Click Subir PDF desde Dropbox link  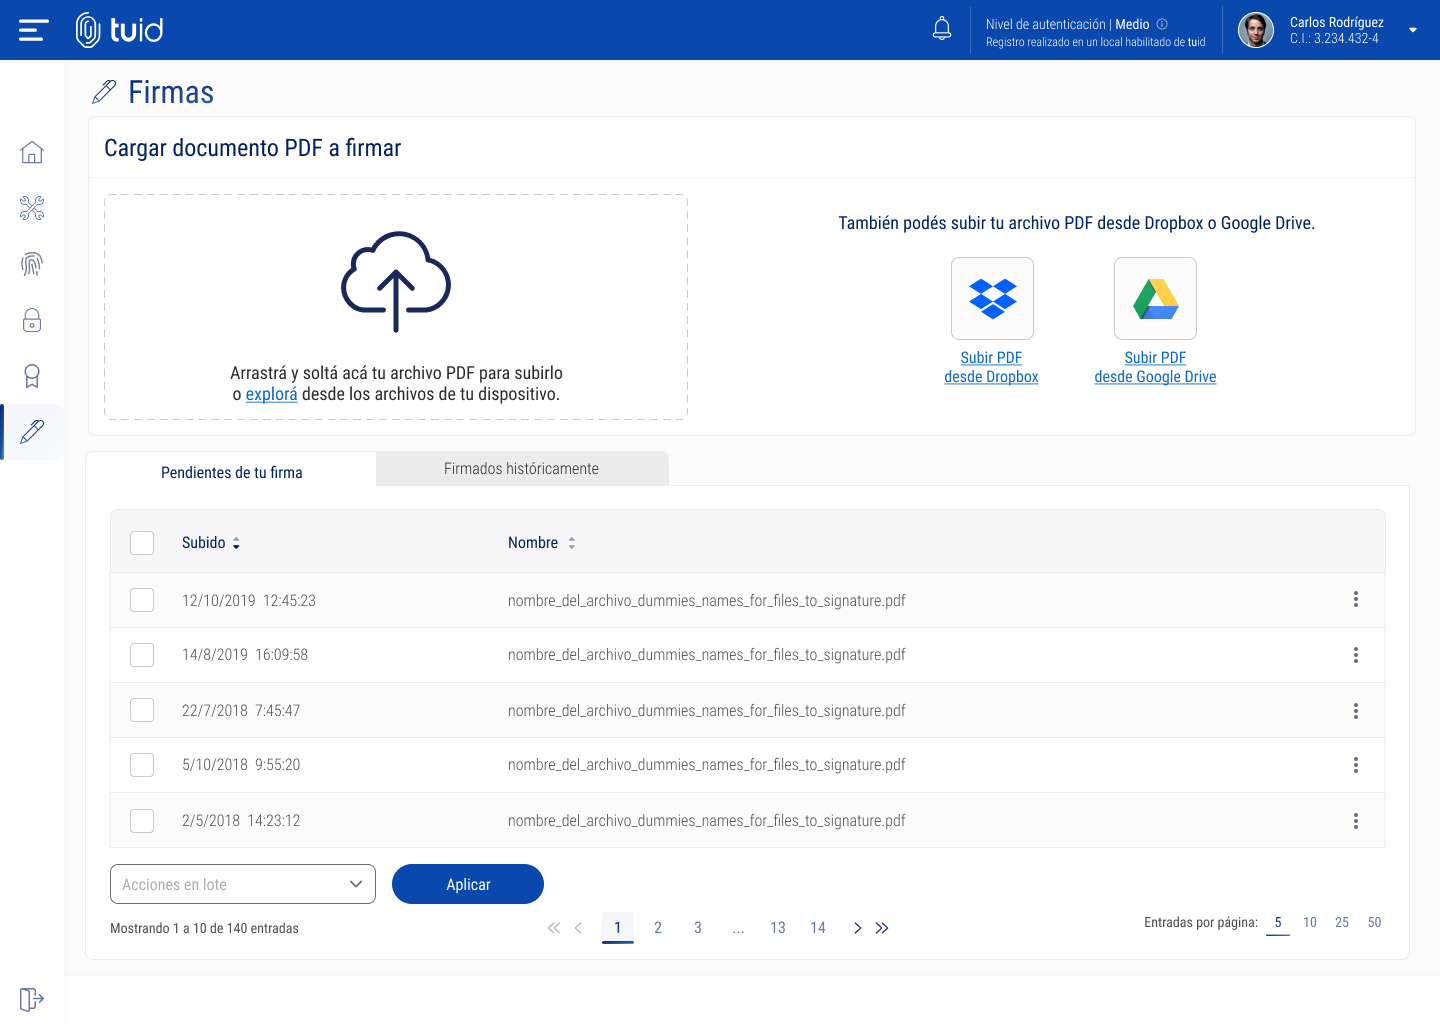click(x=991, y=367)
